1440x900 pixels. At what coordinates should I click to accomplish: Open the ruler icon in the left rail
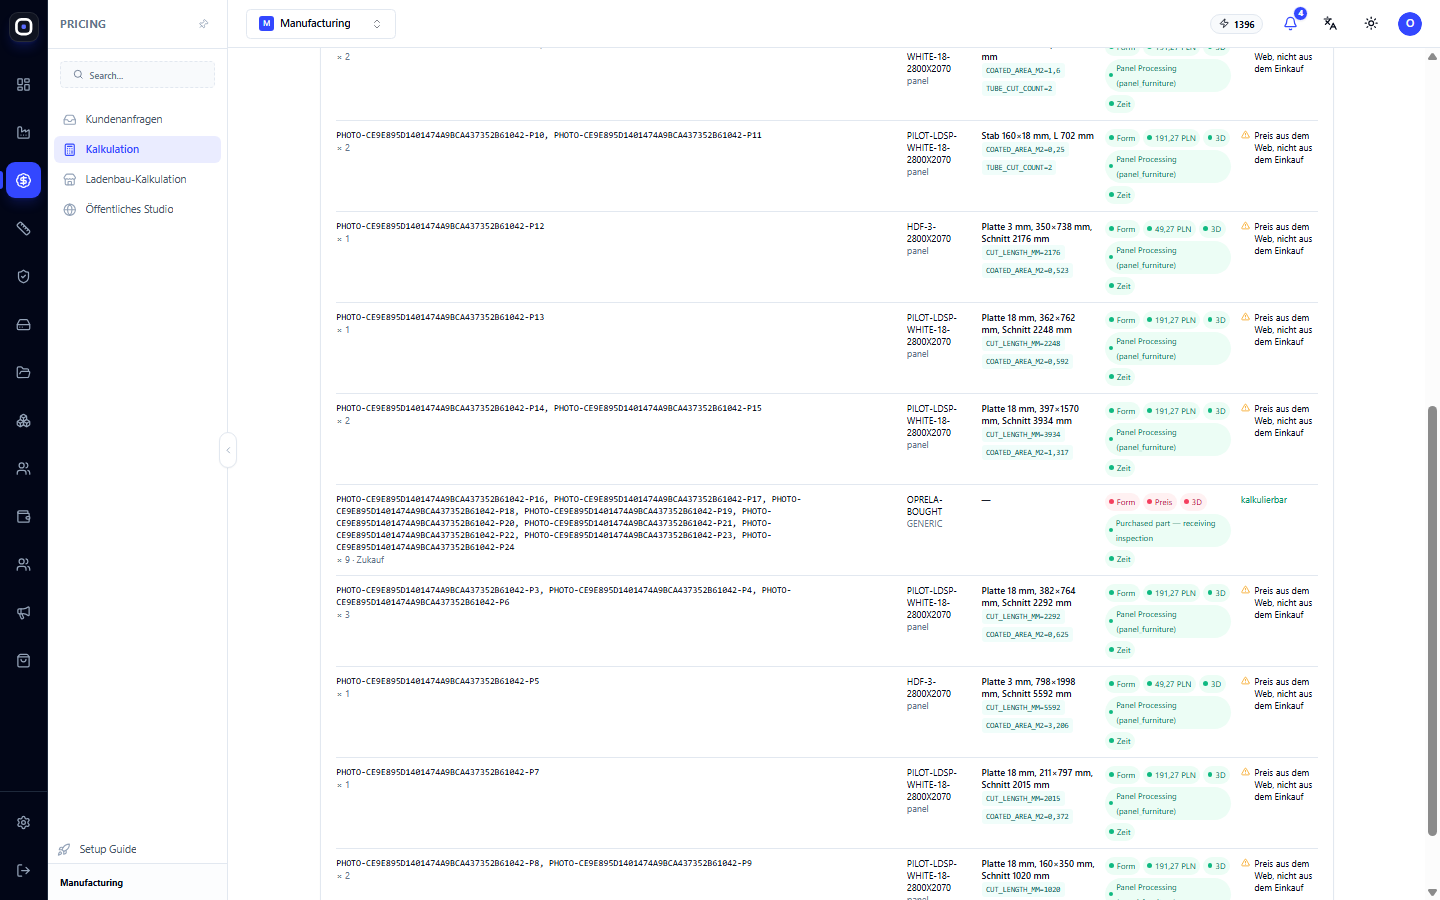tap(24, 229)
